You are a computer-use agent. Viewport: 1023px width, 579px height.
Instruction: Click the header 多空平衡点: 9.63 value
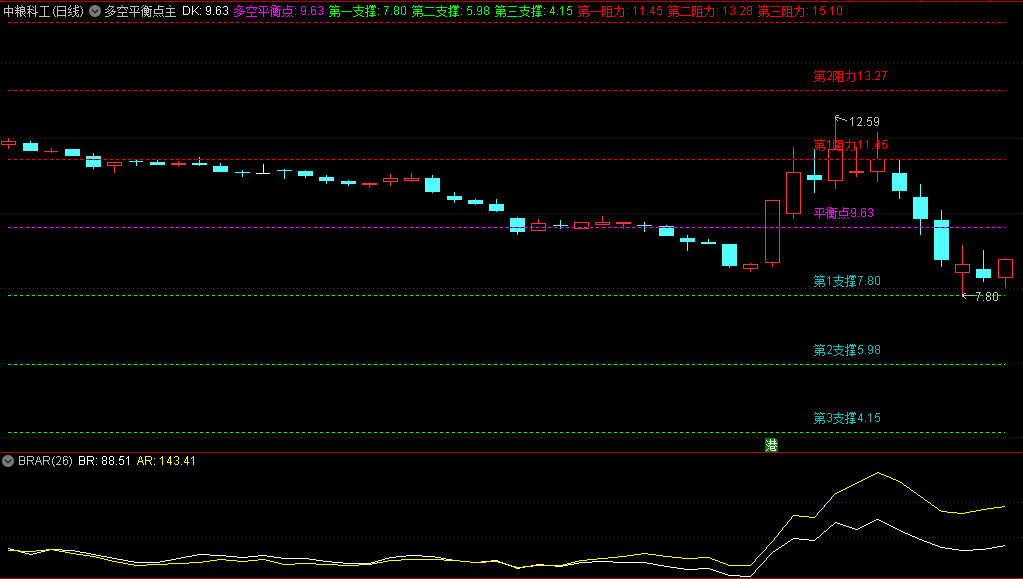pyautogui.click(x=279, y=11)
